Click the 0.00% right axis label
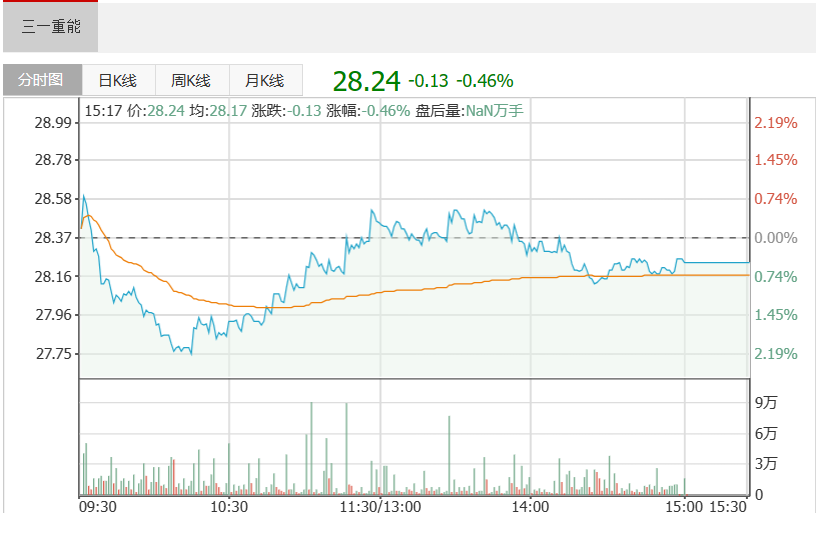 tap(776, 238)
